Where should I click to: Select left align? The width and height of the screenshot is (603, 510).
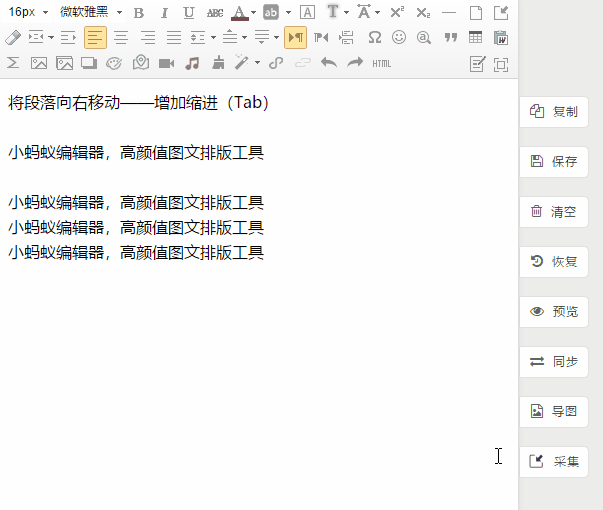(95, 38)
